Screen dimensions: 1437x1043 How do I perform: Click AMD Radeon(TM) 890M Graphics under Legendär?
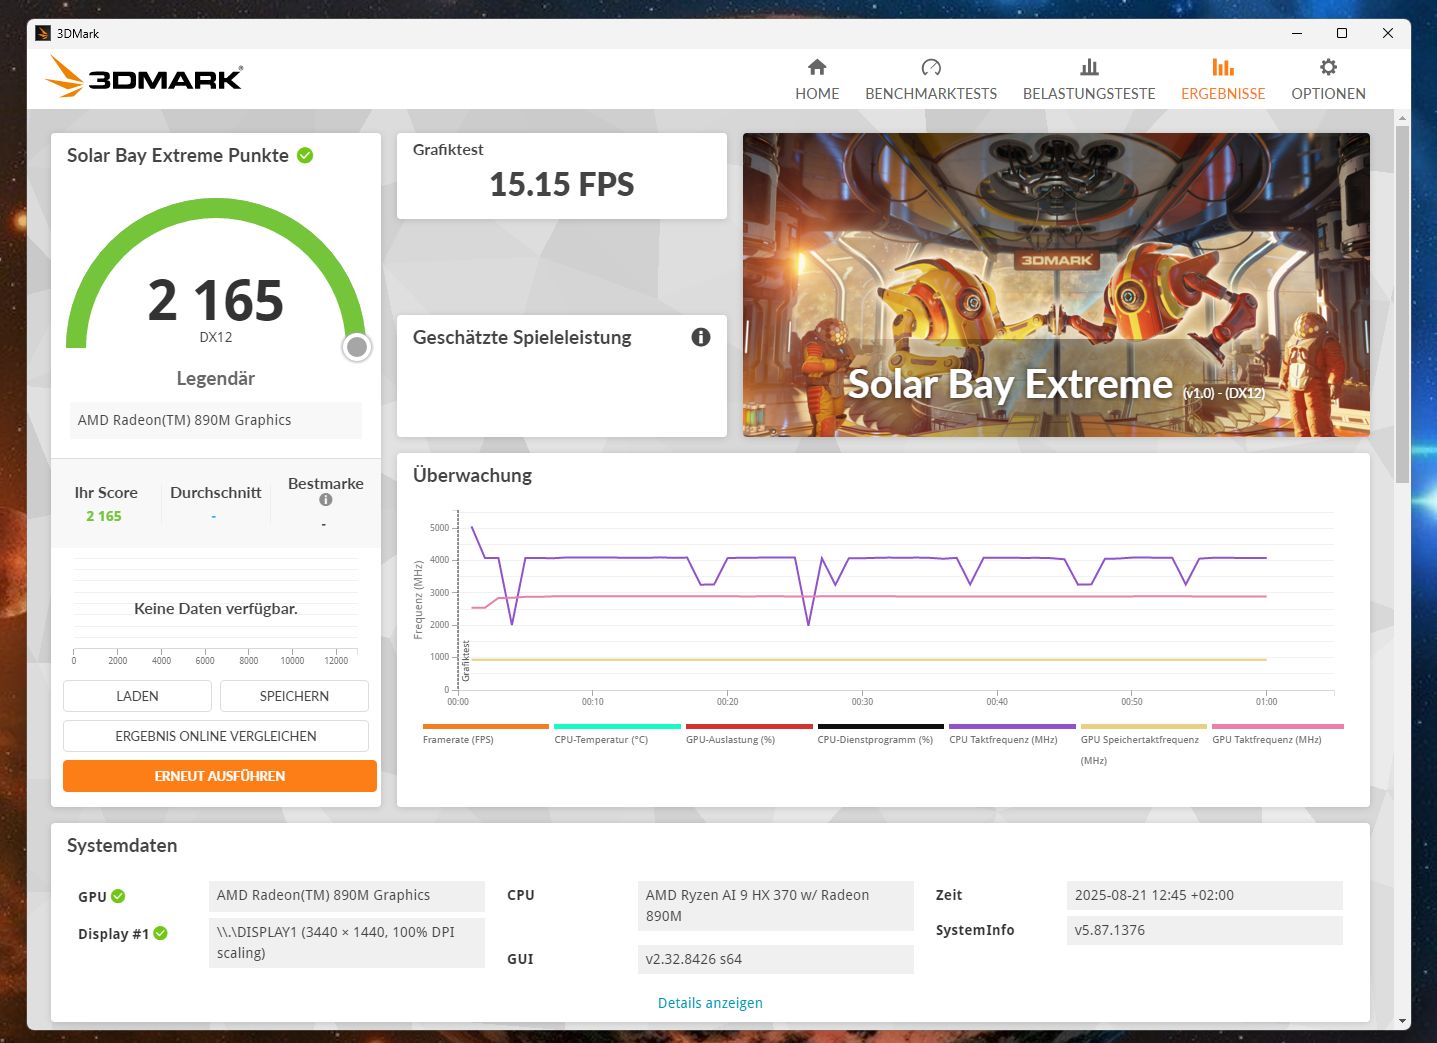215,420
